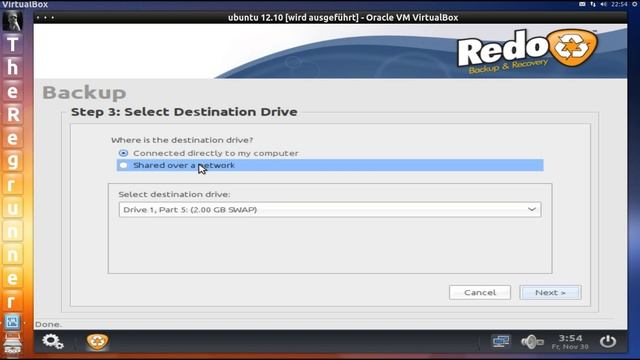640x360 pixels.
Task: Open host session gear menu
Action: [635, 4]
